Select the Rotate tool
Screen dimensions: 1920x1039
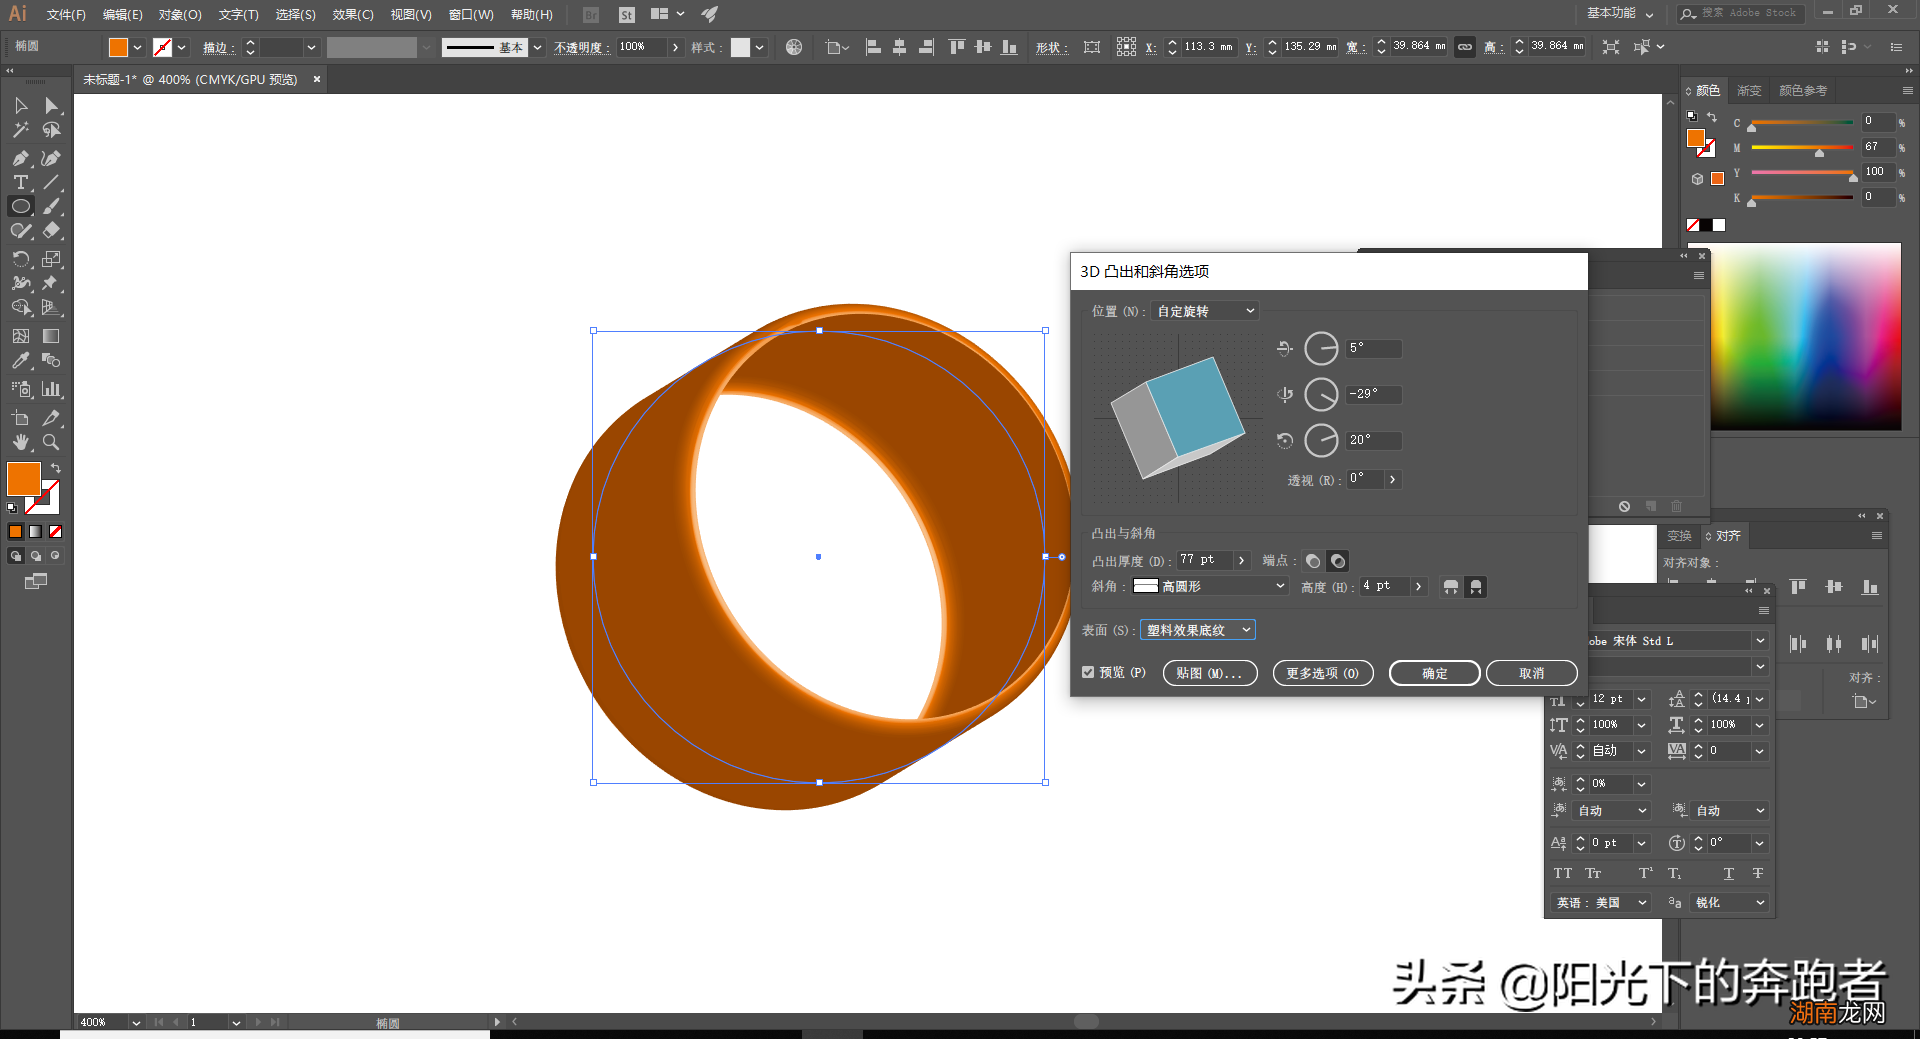[20, 259]
